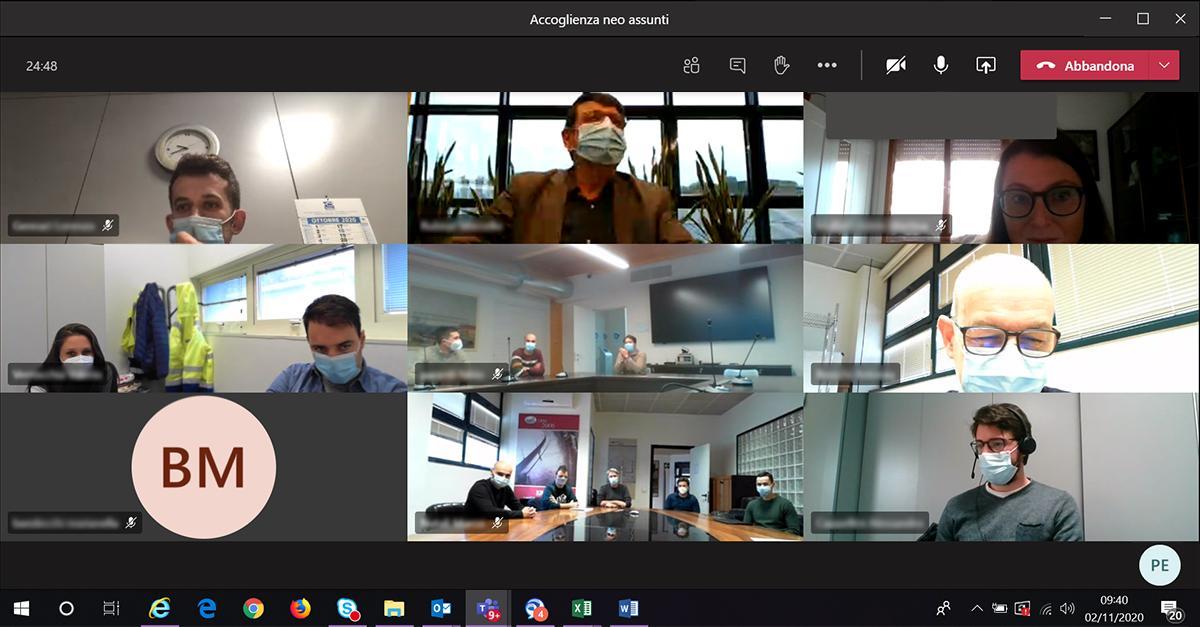Leave the meeting with Abbandona
Viewport: 1200px width, 627px height.
click(x=1085, y=66)
